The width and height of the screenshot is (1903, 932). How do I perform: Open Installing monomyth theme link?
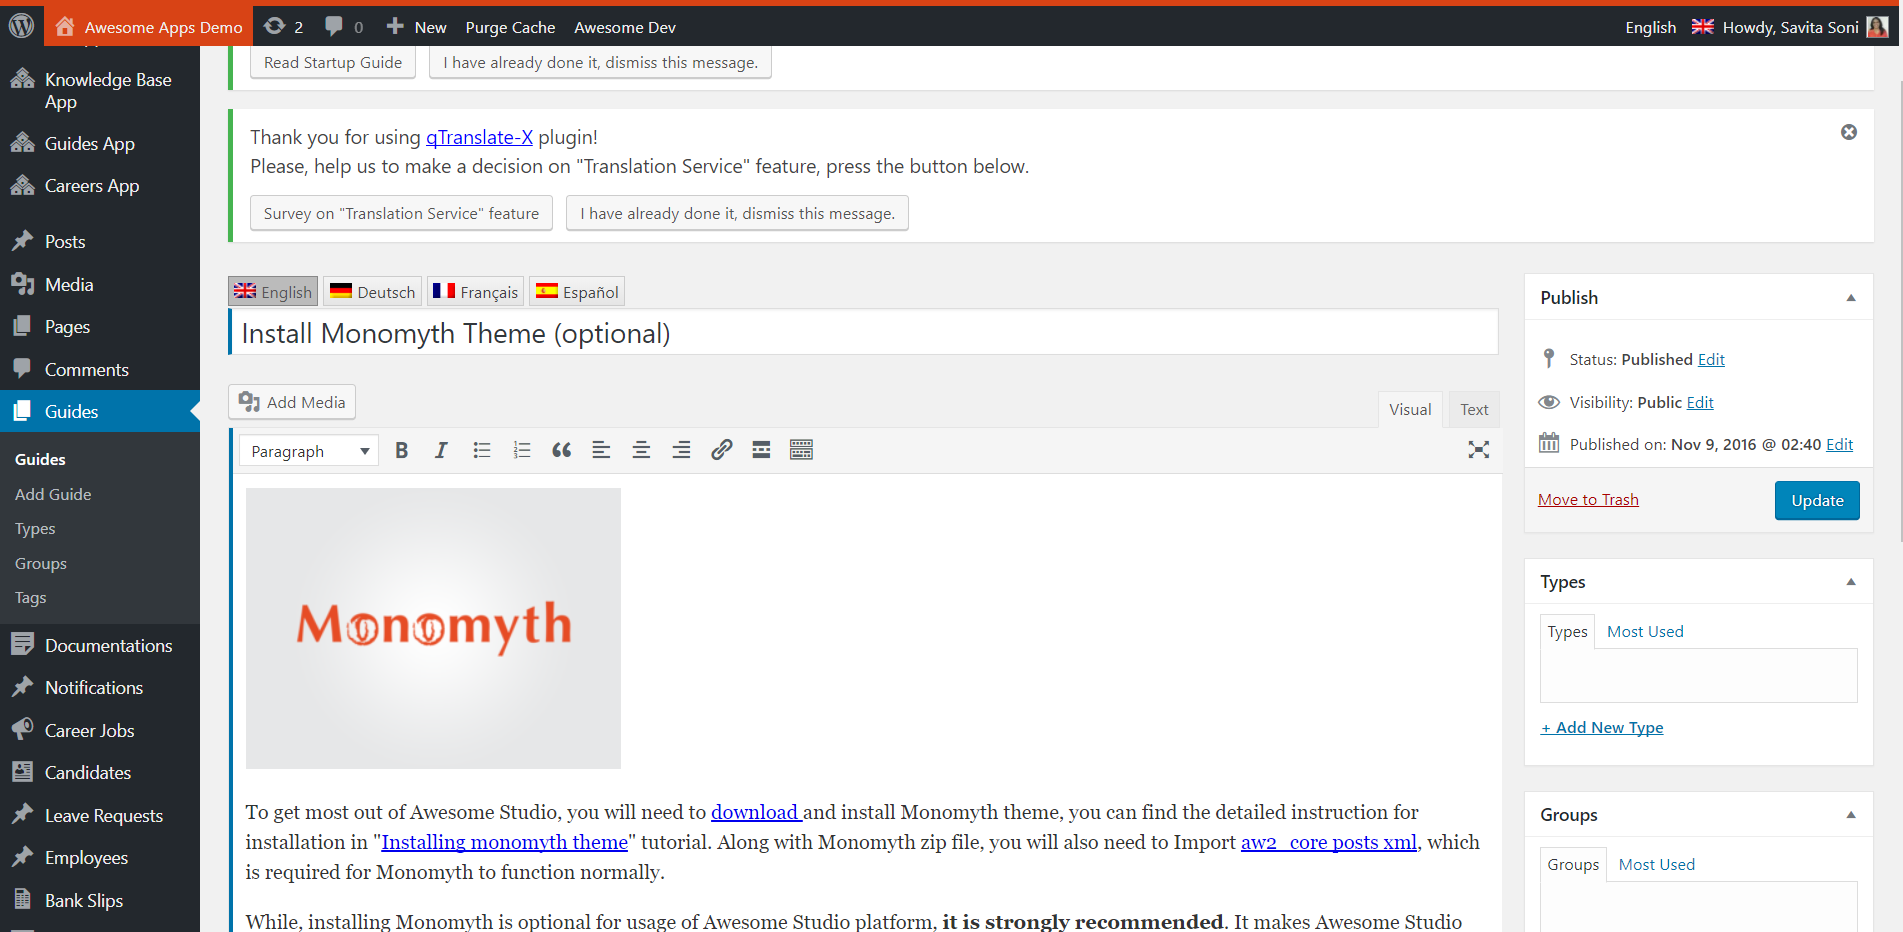click(x=505, y=842)
